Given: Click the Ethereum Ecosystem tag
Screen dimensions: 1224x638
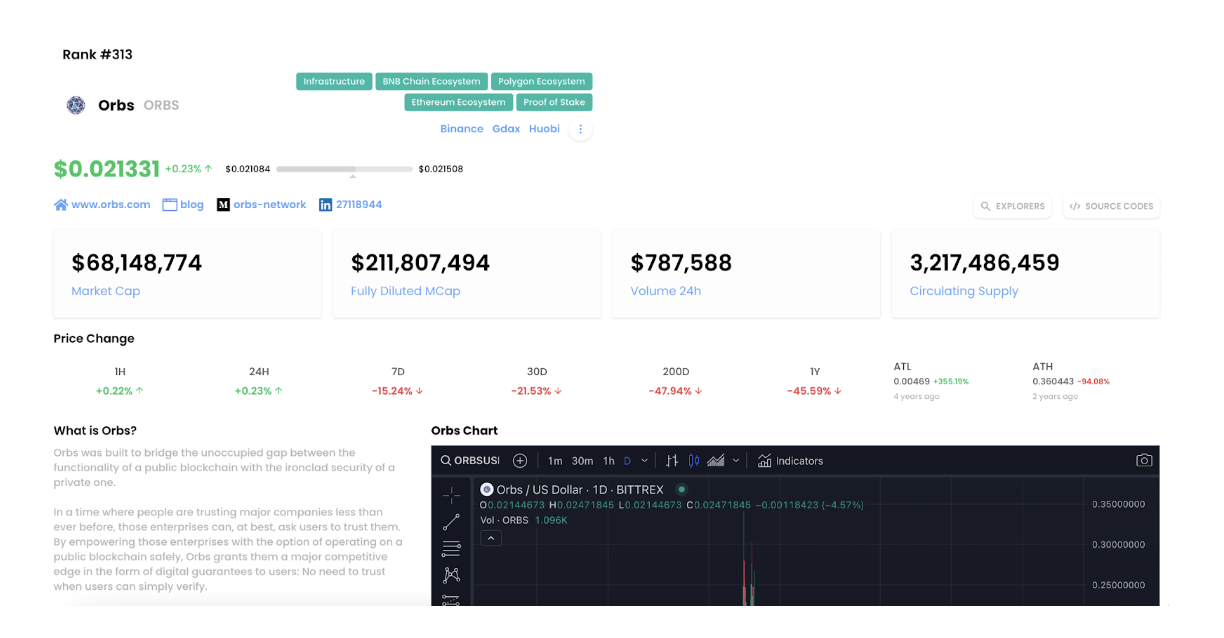Looking at the screenshot, I should 459,102.
